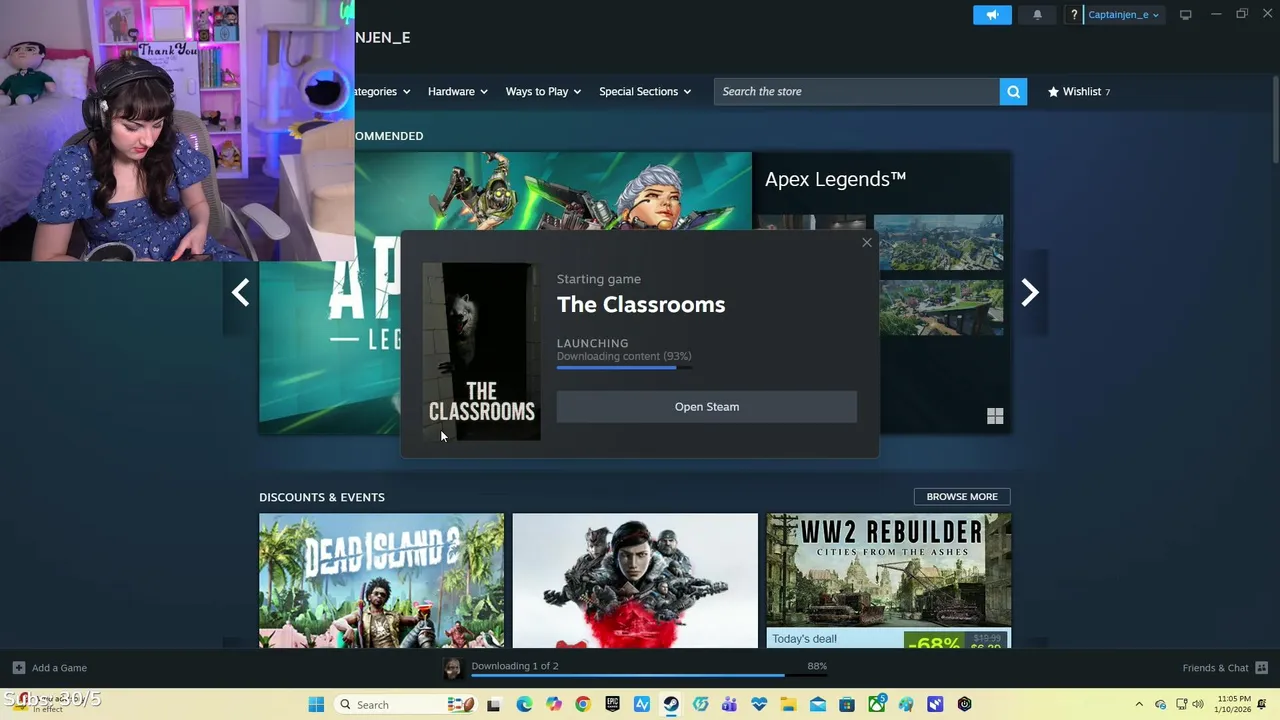Expand the Ways to Play menu
Screen dimensions: 1280x720
pos(543,91)
